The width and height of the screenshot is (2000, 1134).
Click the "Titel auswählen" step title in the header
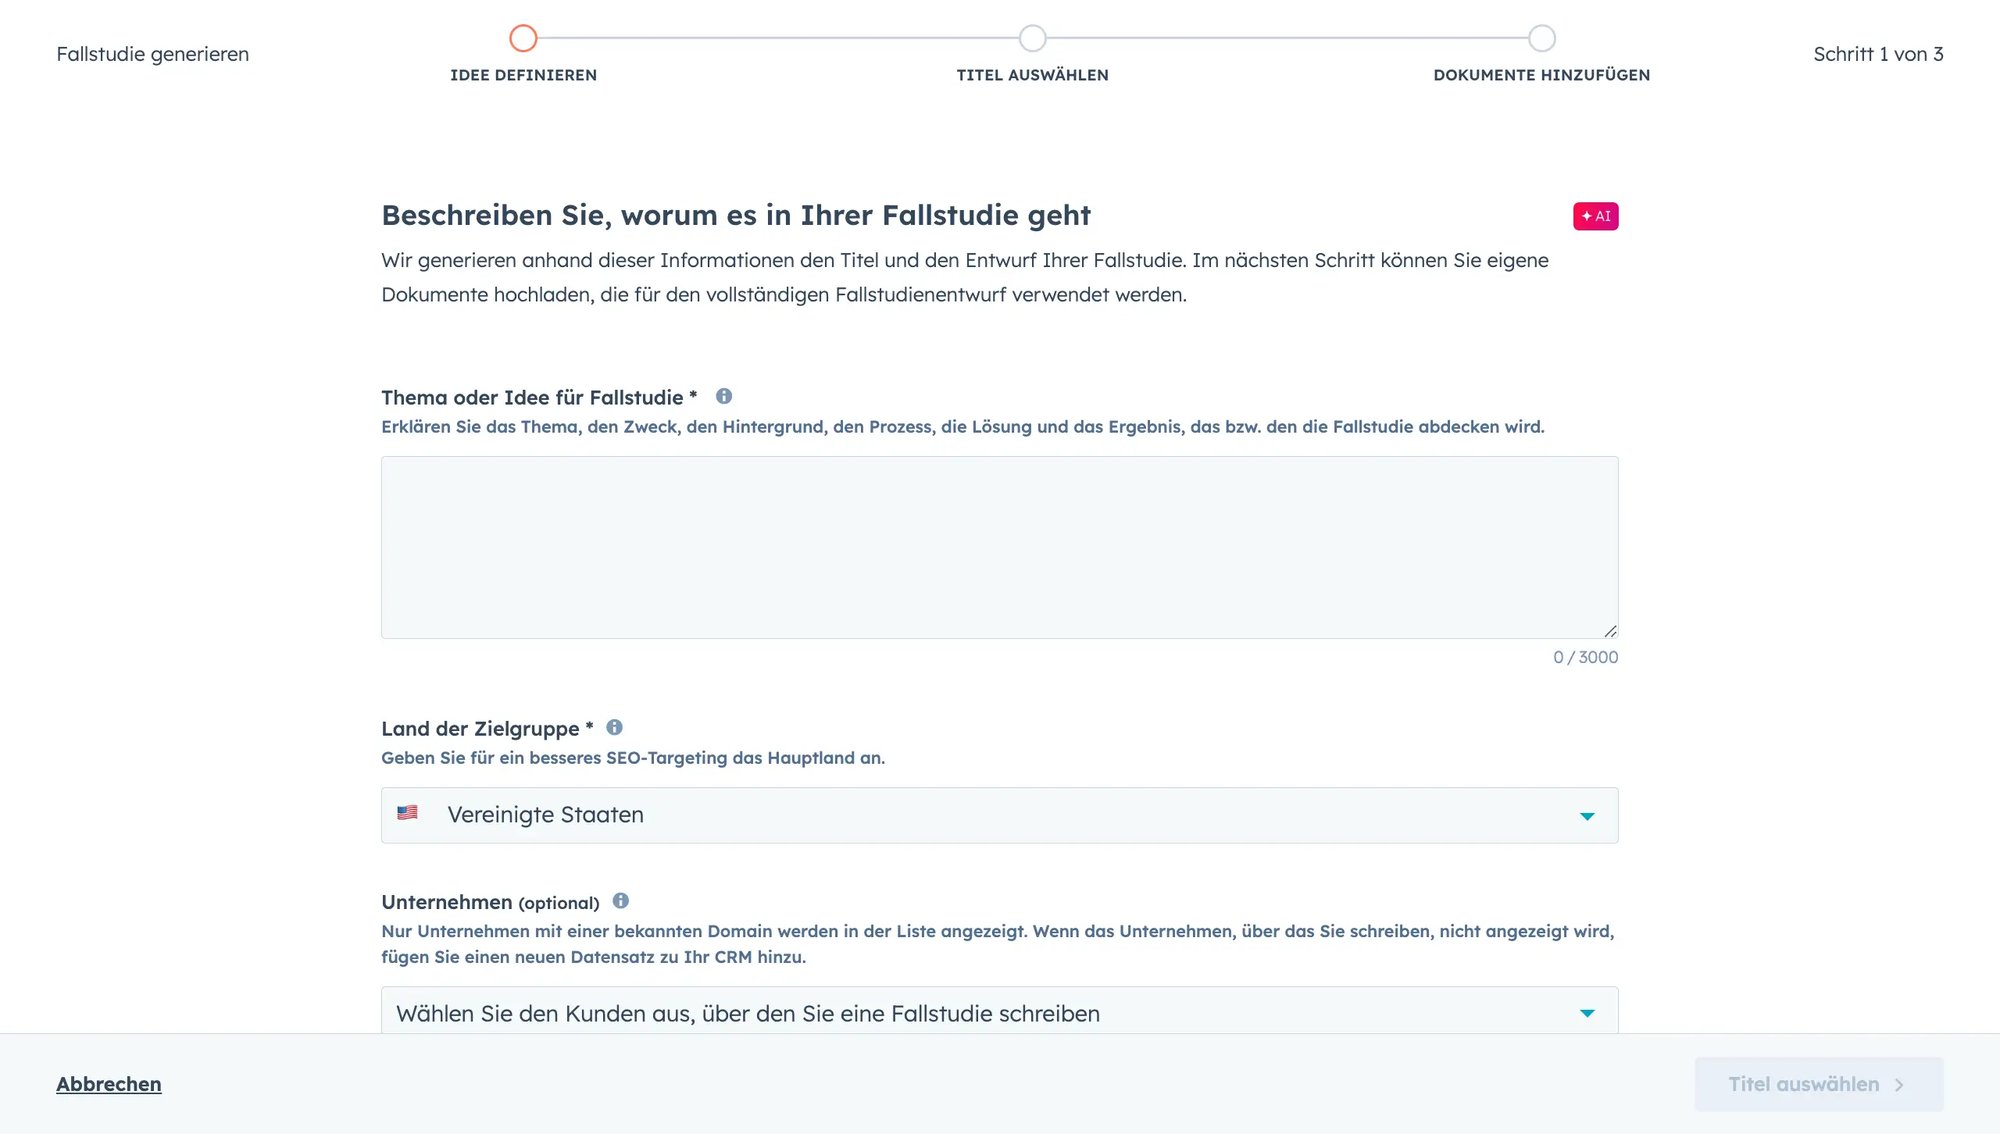pos(1033,74)
